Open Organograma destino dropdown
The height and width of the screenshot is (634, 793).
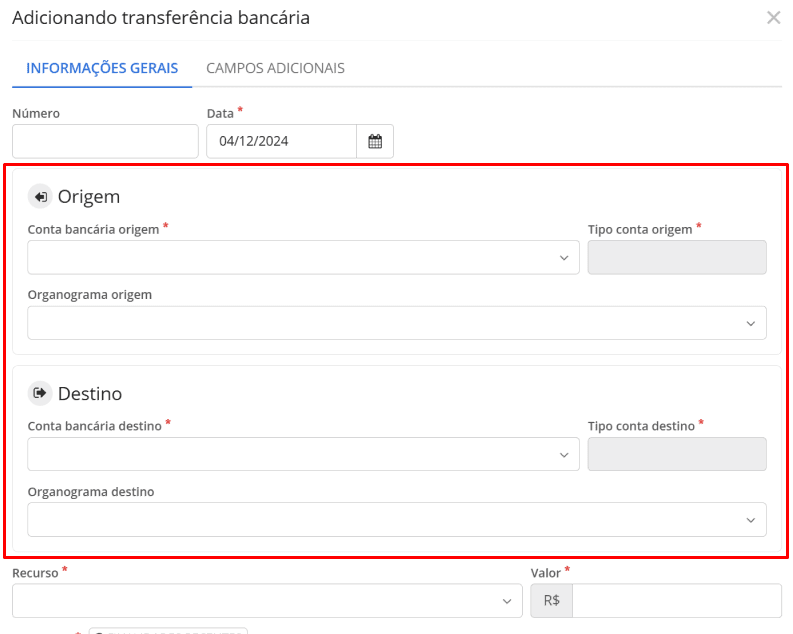pyautogui.click(x=397, y=519)
